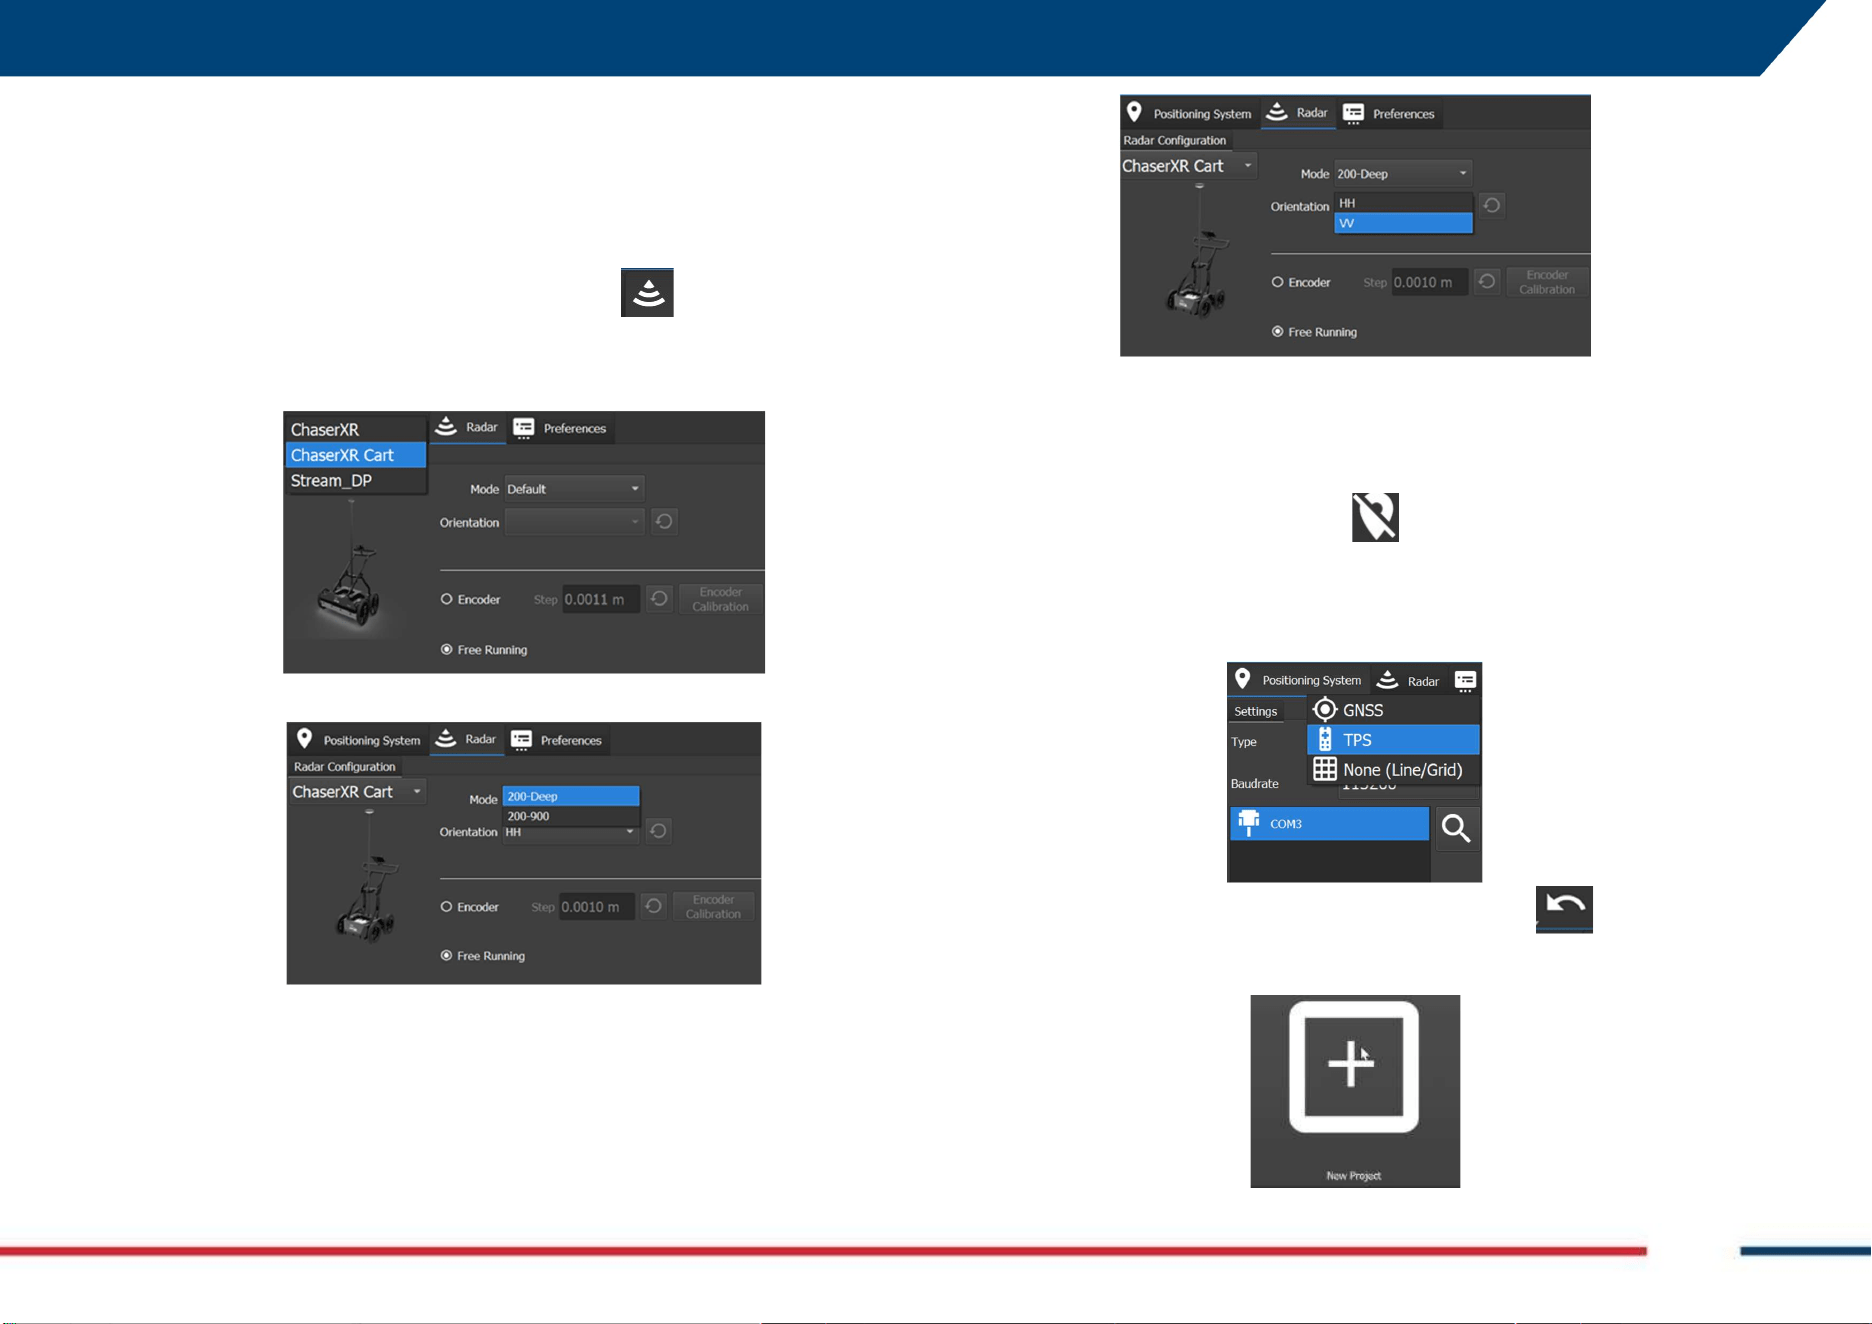This screenshot has width=1872, height=1324.
Task: Pick the highlighted VV orientation option
Action: [x=1403, y=223]
